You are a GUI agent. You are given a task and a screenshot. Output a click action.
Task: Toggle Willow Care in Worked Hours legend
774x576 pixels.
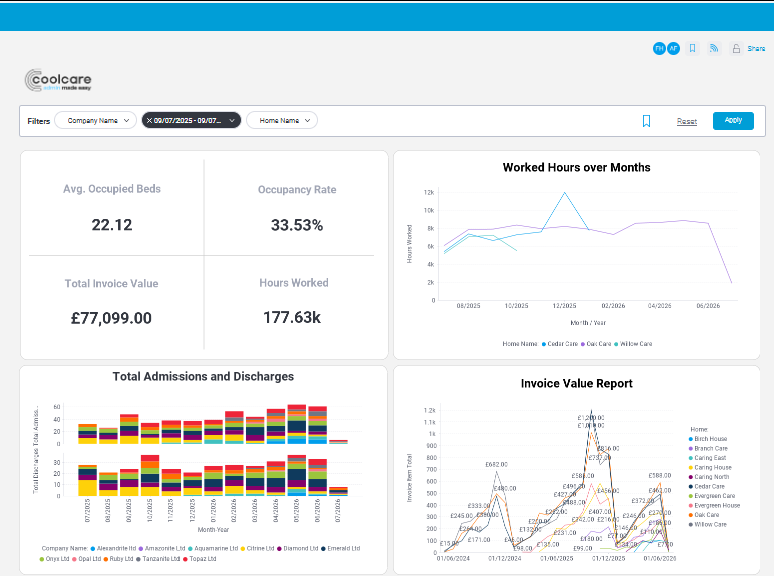pyautogui.click(x=633, y=344)
